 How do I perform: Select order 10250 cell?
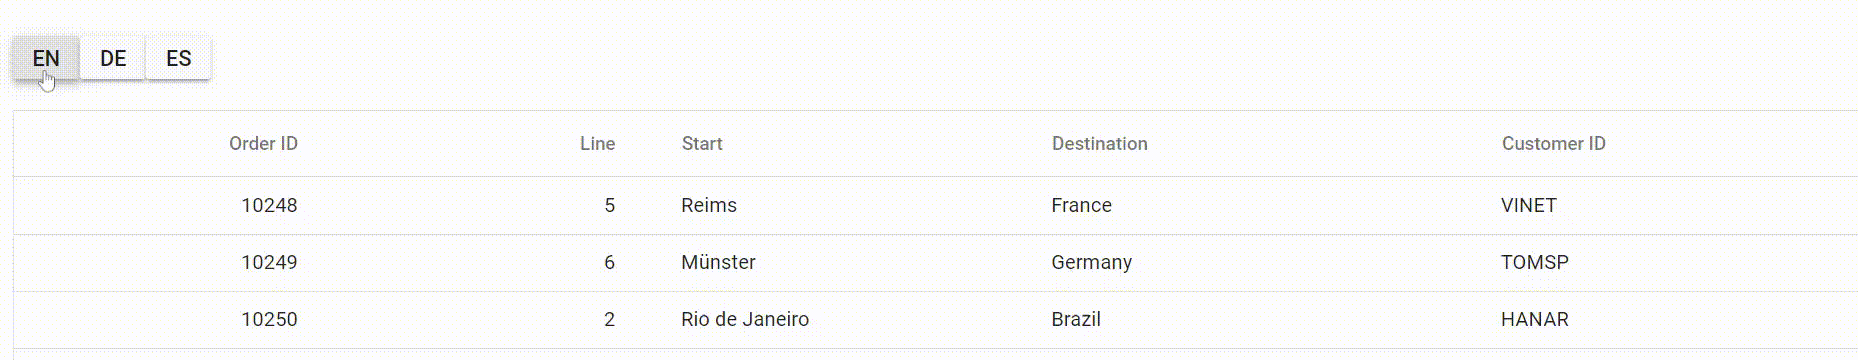pyautogui.click(x=269, y=319)
